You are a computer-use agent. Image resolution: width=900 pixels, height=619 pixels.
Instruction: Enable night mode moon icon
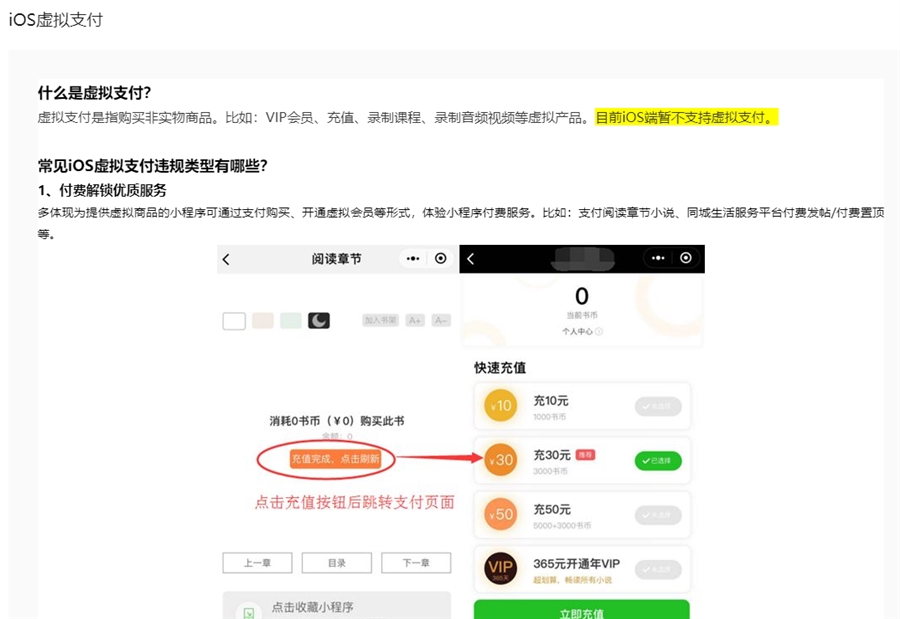[x=319, y=320]
